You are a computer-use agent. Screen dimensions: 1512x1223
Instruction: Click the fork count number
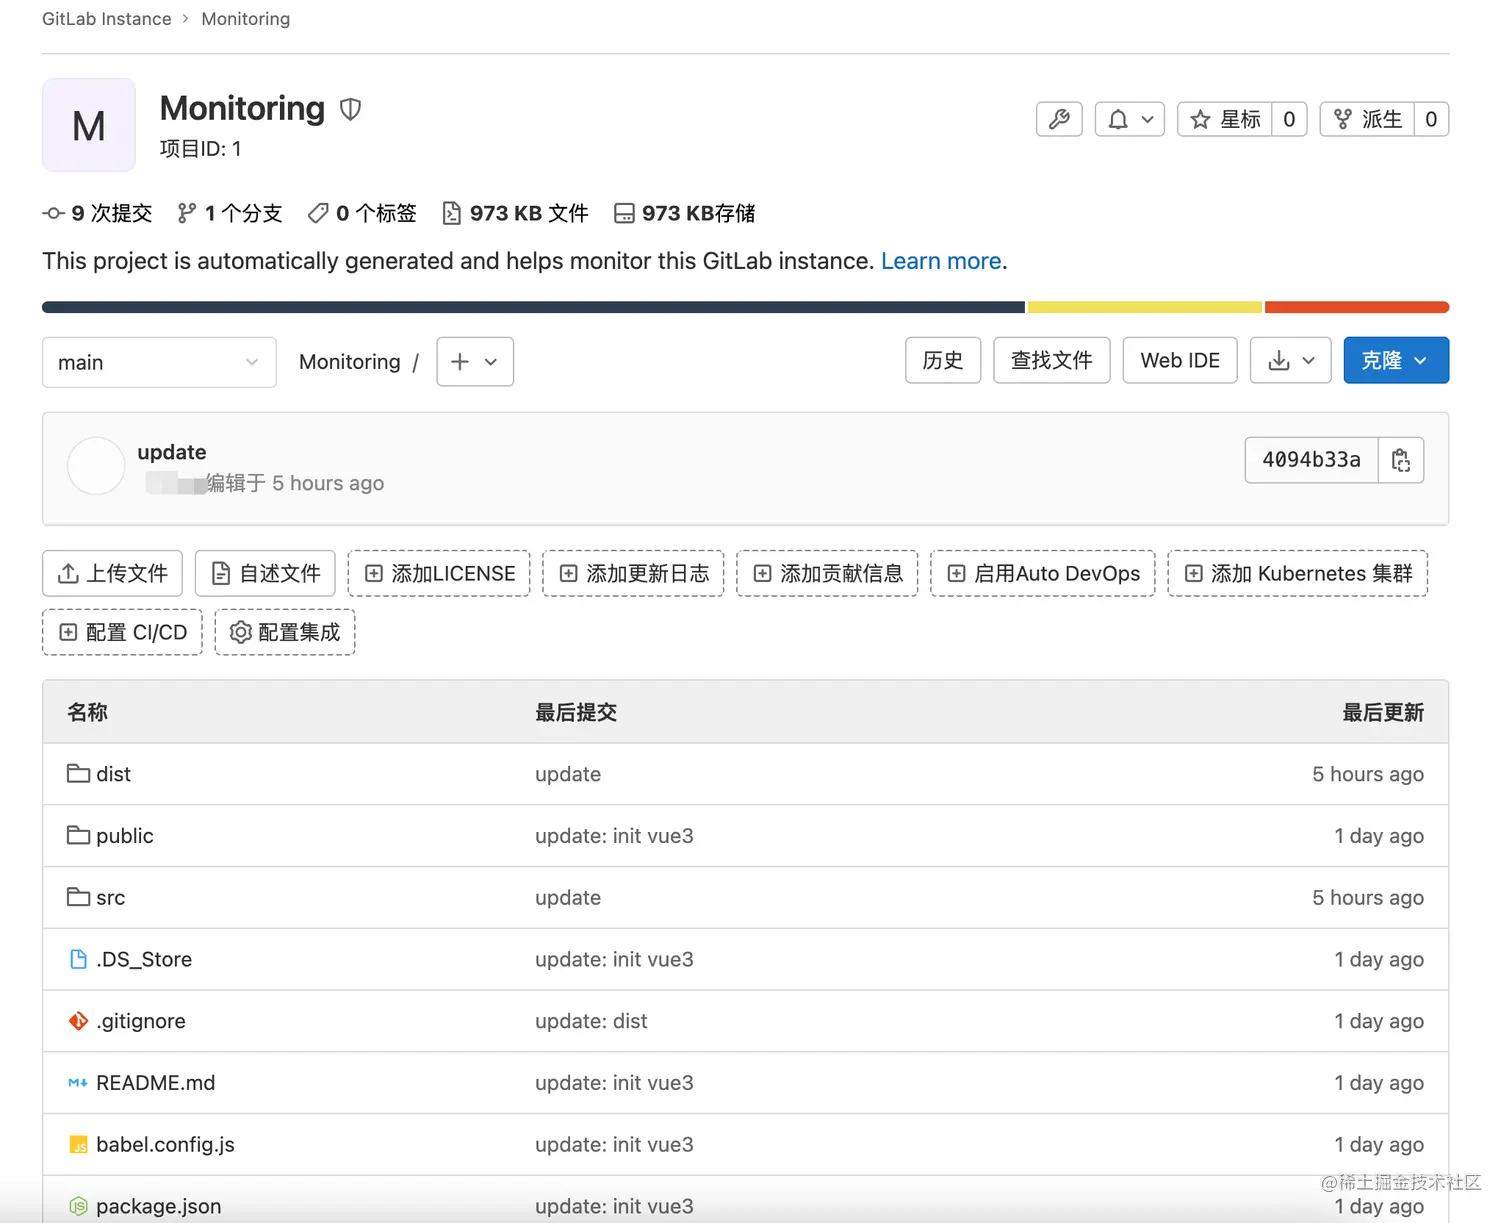click(1431, 120)
